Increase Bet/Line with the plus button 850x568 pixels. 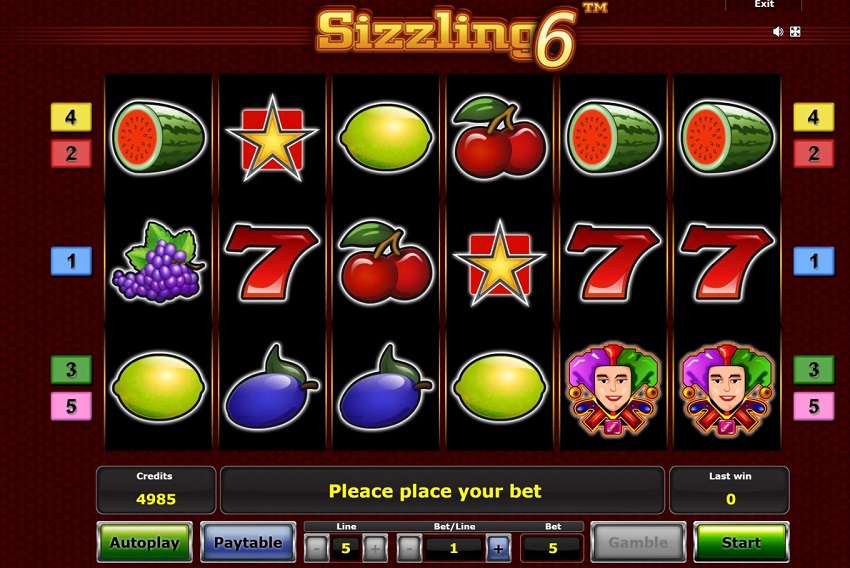(x=498, y=548)
